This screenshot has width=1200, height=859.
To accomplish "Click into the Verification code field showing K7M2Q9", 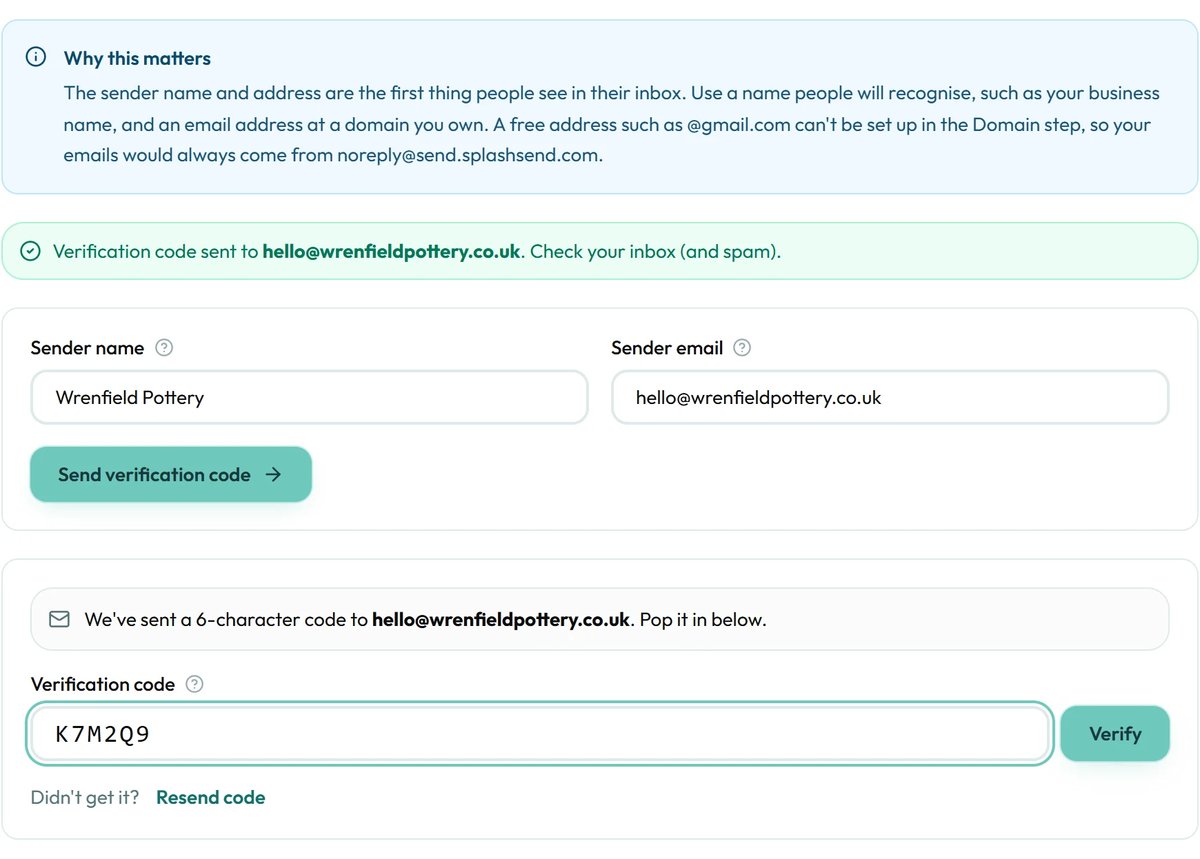I will pos(540,734).
